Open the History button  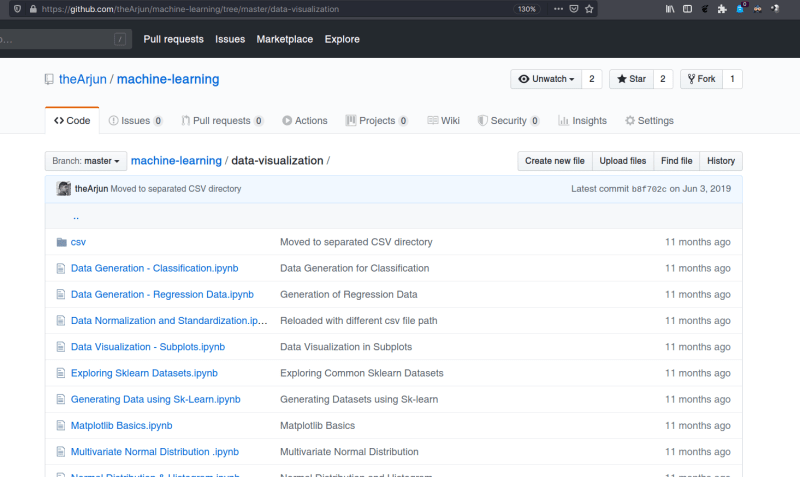click(x=721, y=161)
